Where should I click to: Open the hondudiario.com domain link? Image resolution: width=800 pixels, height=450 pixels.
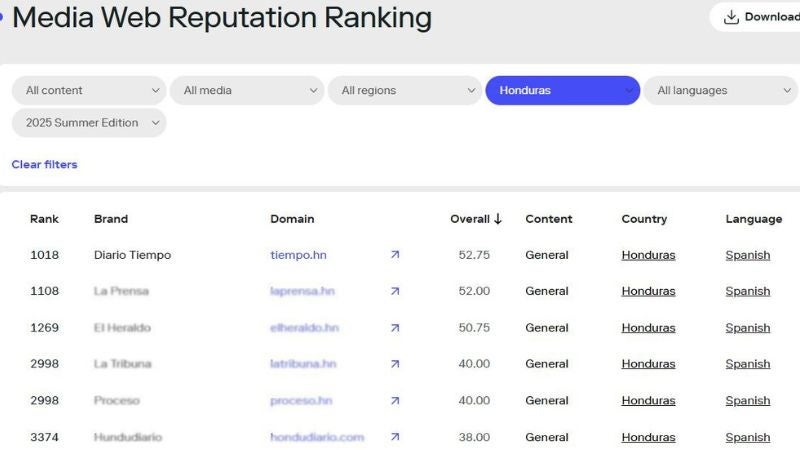(317, 437)
